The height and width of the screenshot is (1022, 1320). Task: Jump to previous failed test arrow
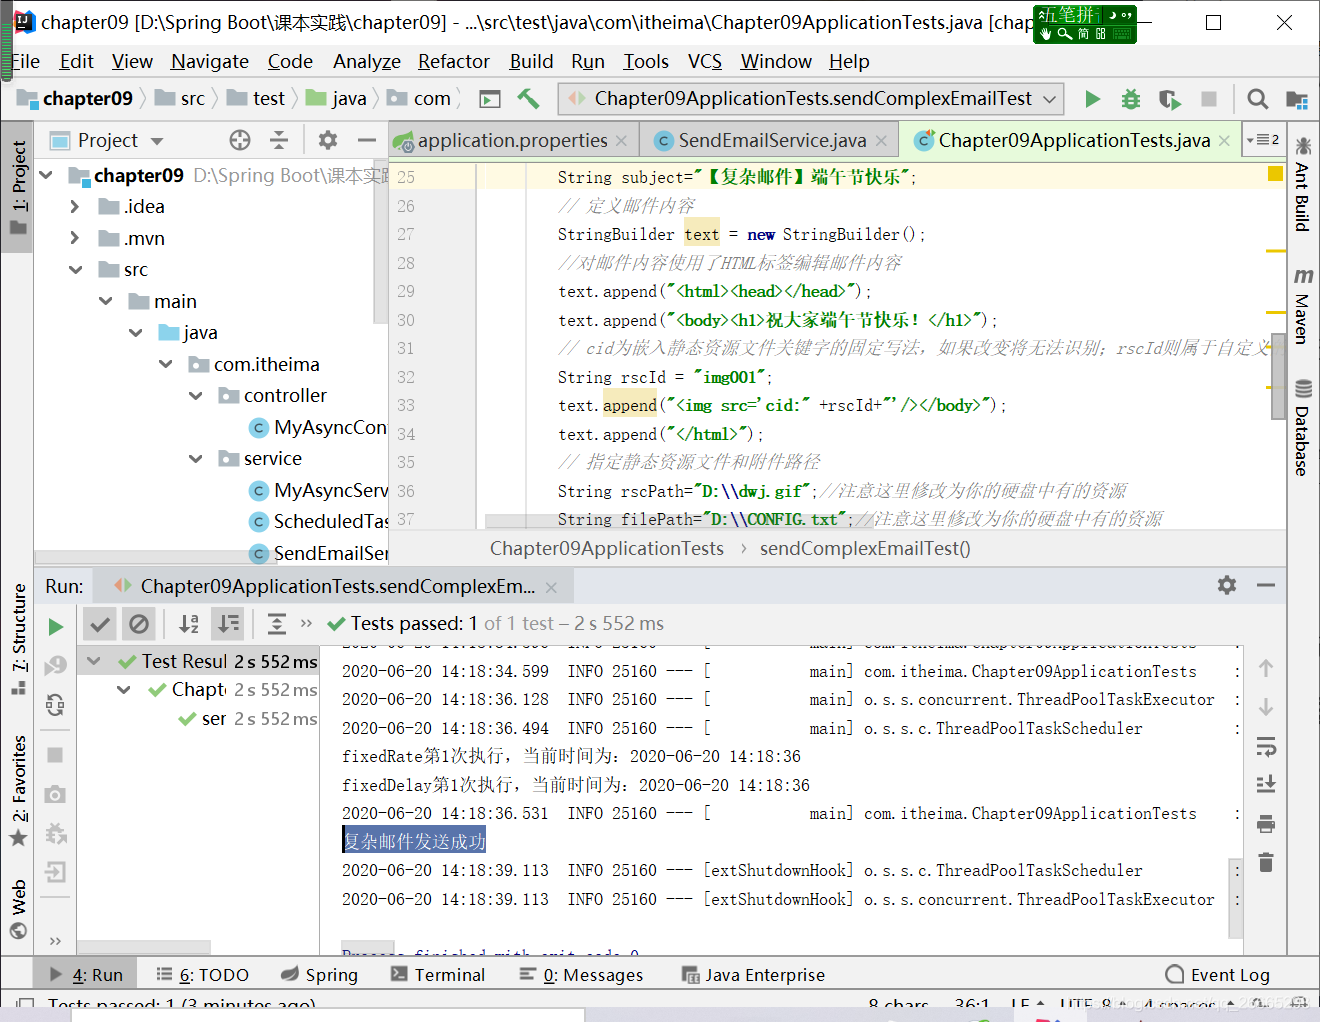(1266, 668)
